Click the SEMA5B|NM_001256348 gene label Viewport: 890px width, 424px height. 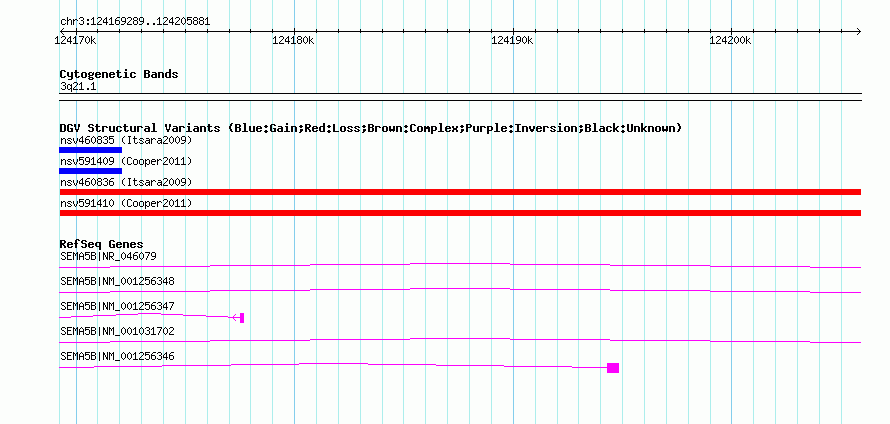point(117,281)
